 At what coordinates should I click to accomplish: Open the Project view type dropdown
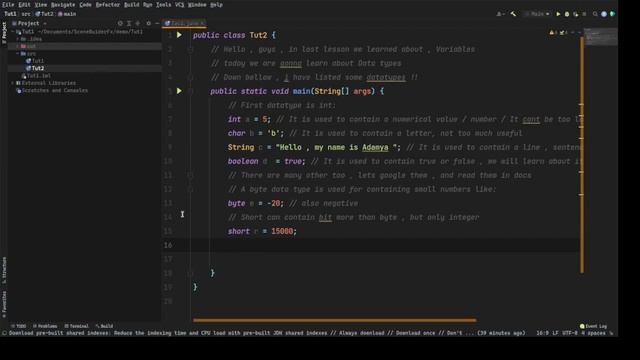pos(29,23)
